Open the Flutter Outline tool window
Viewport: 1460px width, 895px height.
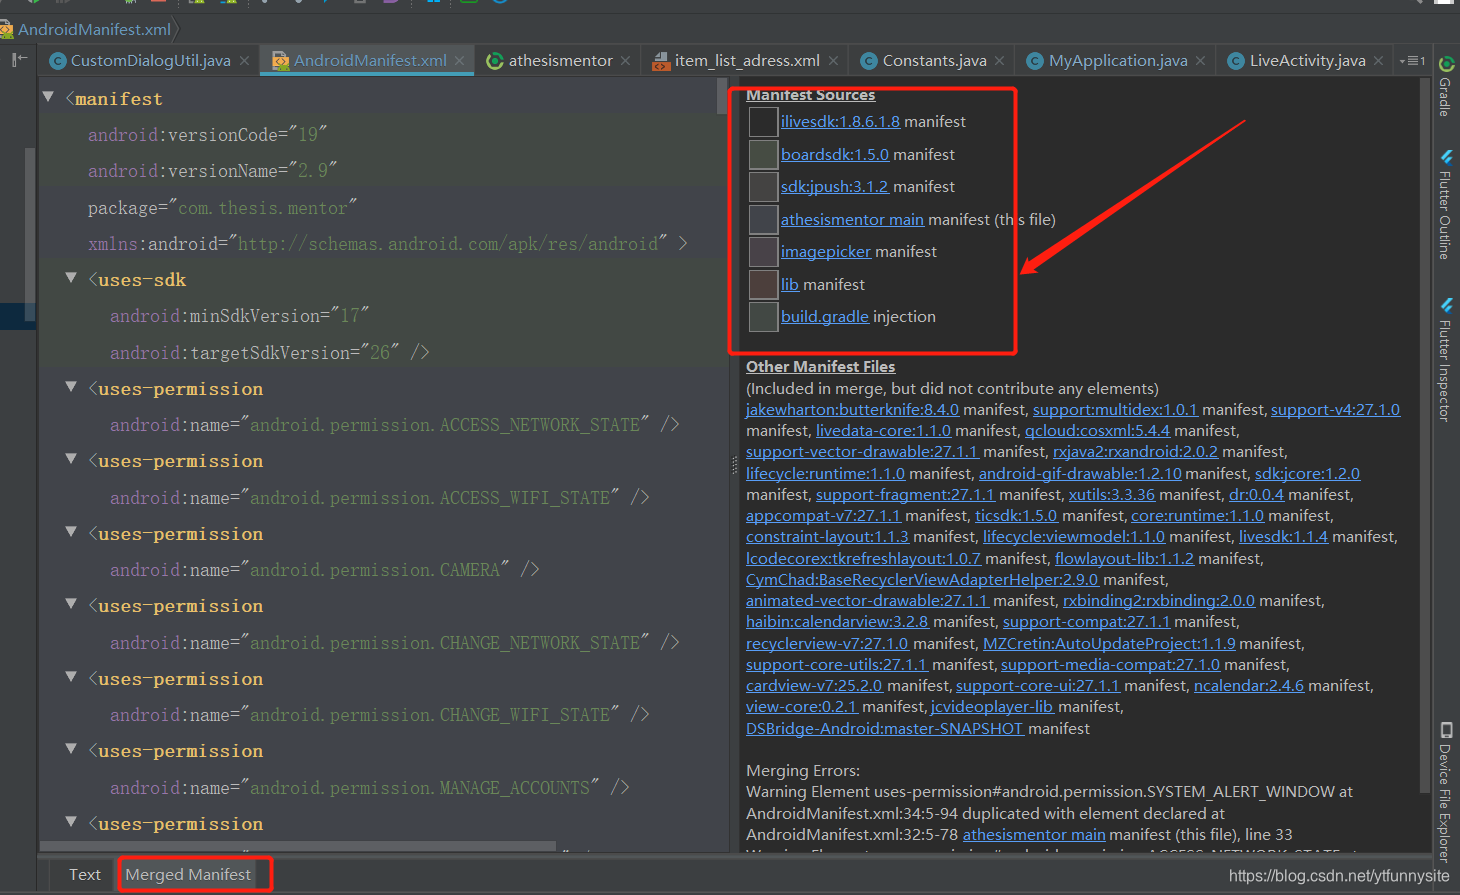1446,205
